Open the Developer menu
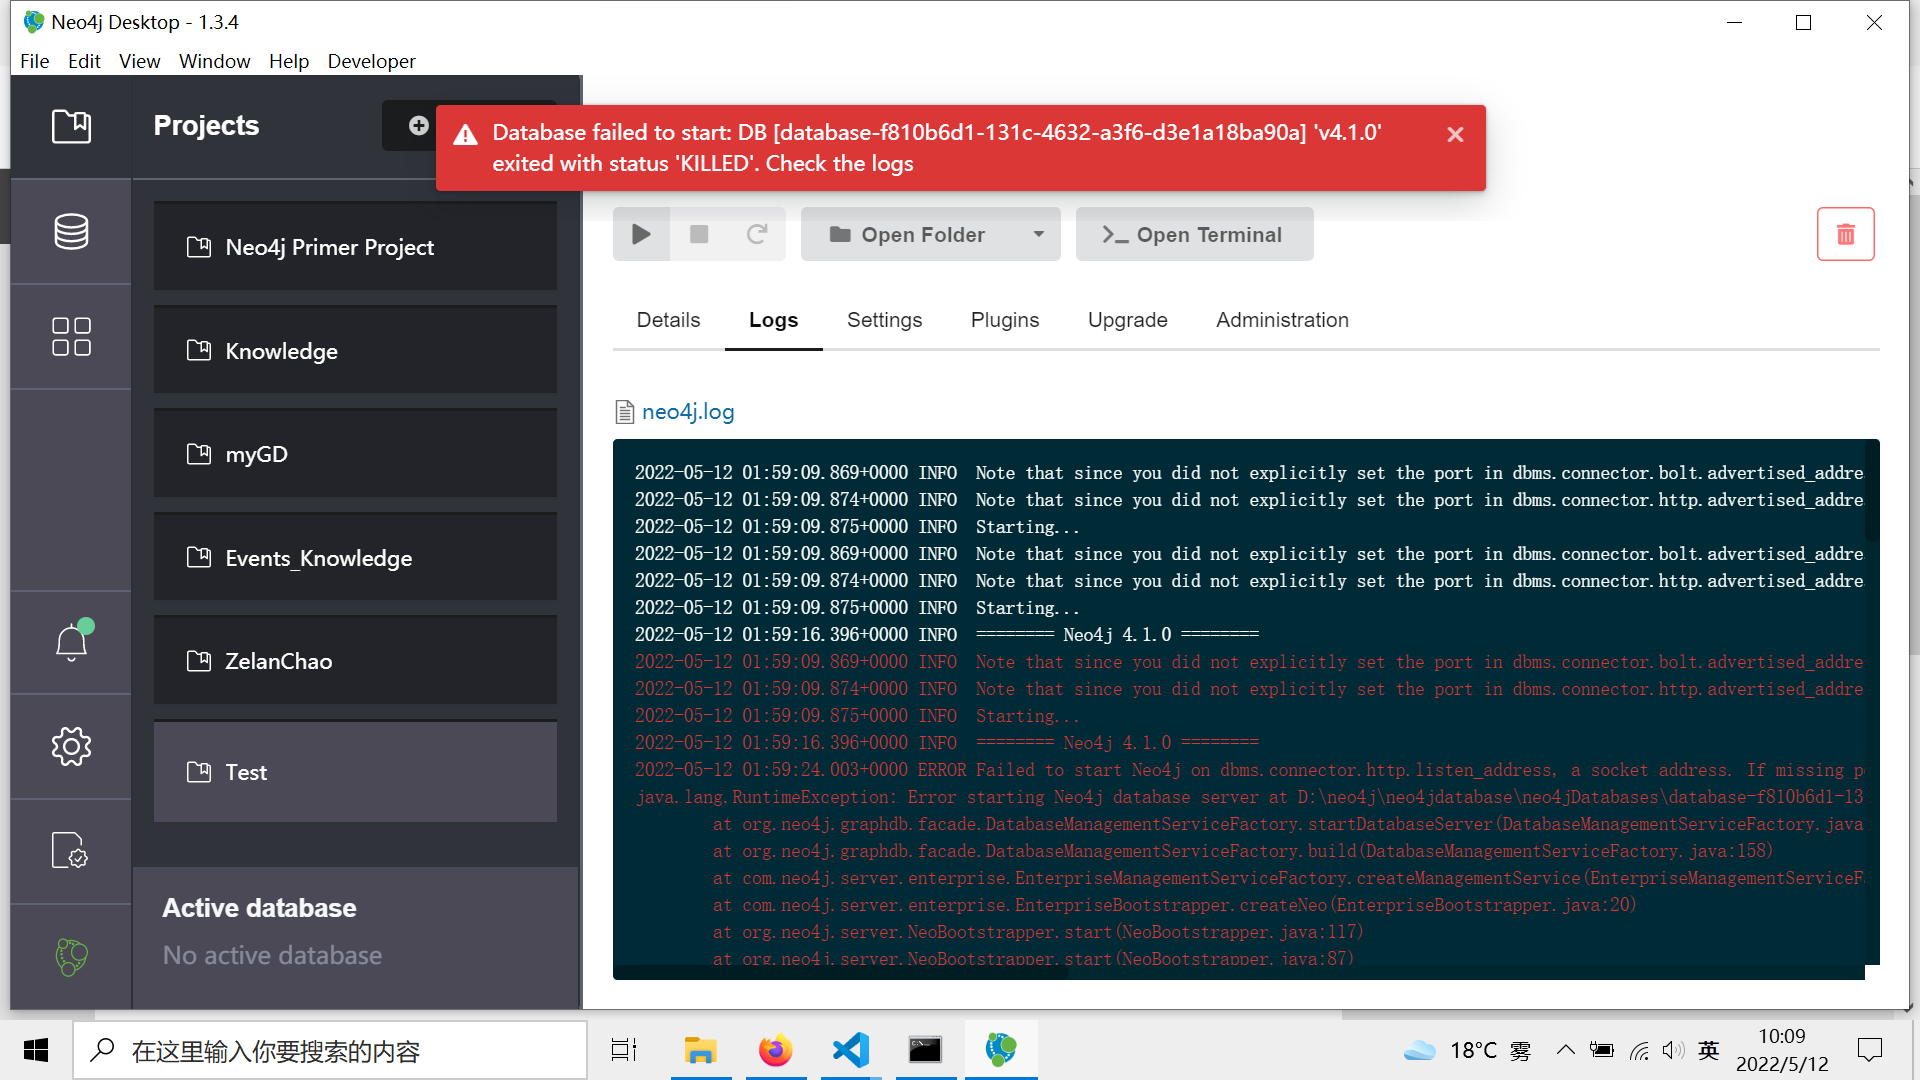This screenshot has height=1080, width=1920. pos(371,61)
